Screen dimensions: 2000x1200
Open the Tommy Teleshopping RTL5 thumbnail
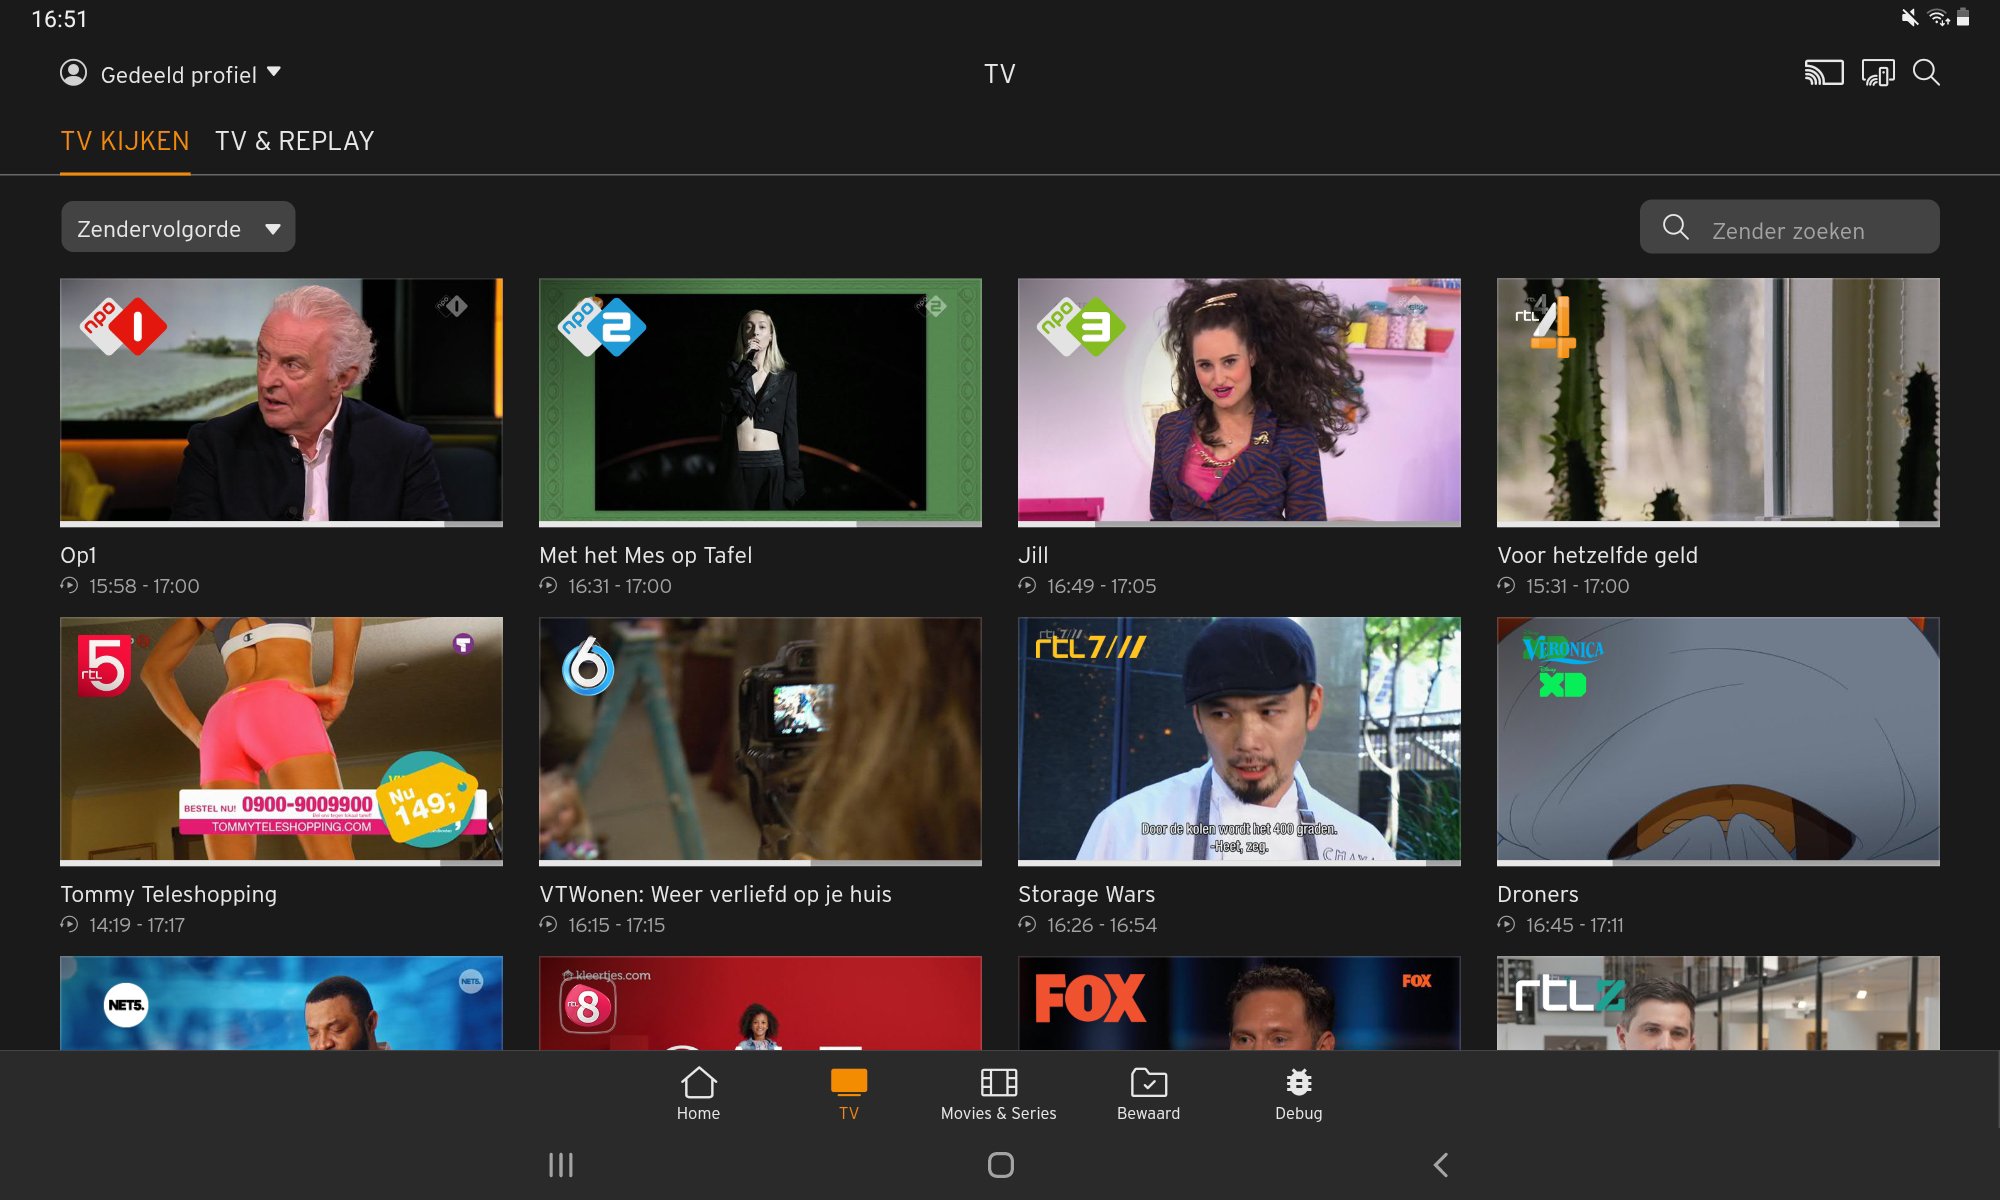pos(281,741)
